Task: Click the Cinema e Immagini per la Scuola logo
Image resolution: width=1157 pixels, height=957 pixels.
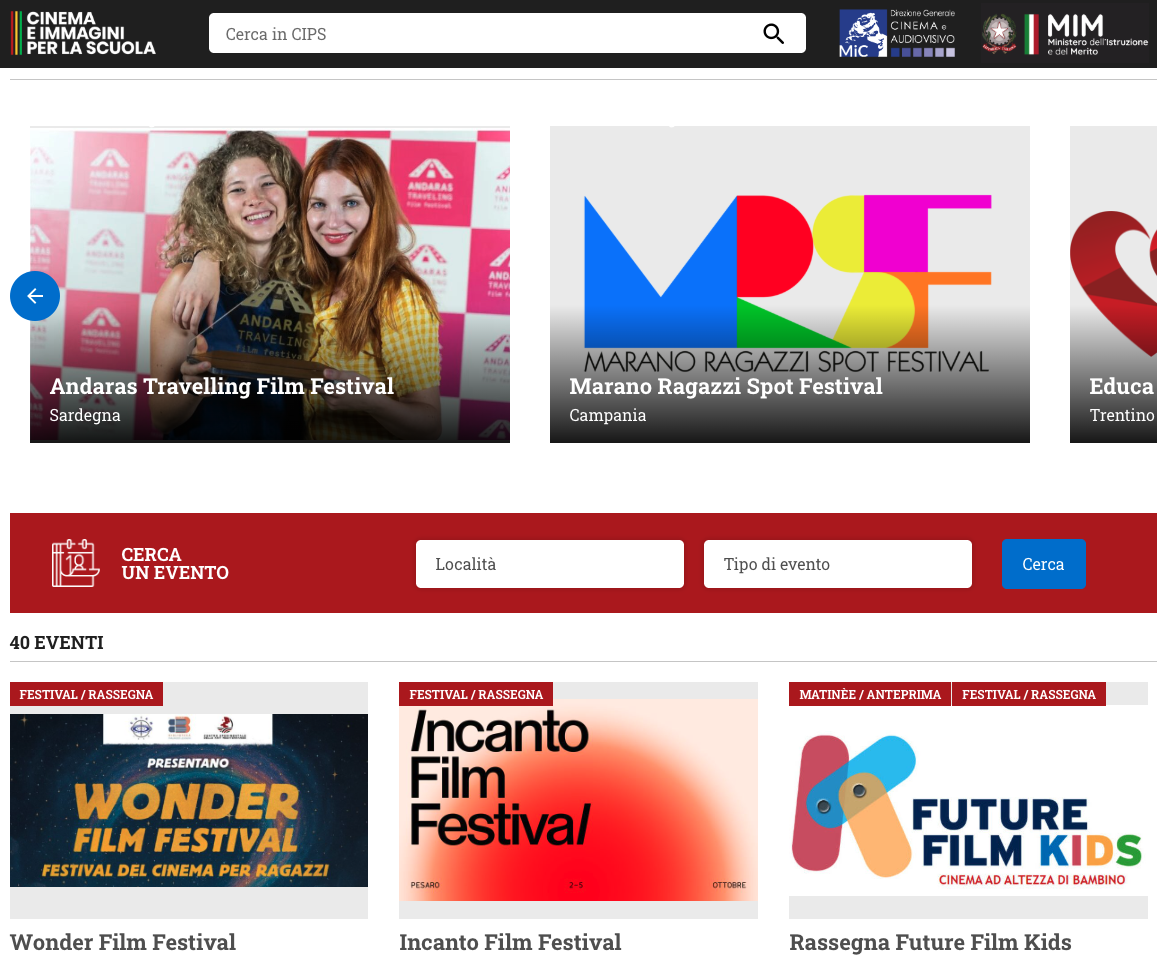Action: tap(83, 33)
